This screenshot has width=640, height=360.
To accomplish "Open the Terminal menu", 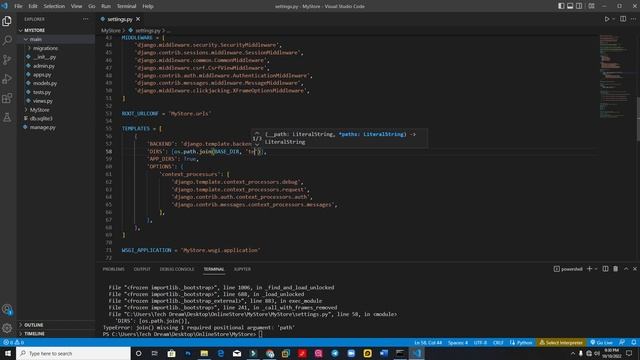I will pos(127,6).
